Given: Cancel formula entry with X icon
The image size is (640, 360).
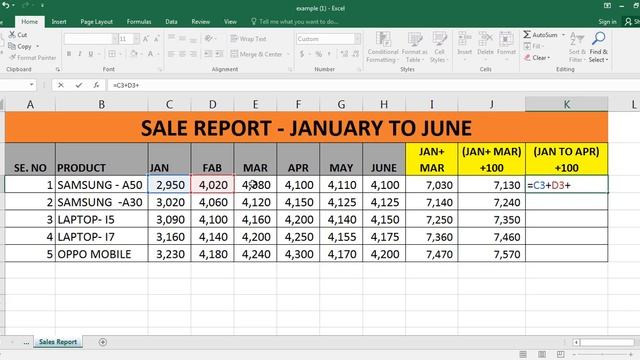Looking at the screenshot, I should tap(61, 85).
